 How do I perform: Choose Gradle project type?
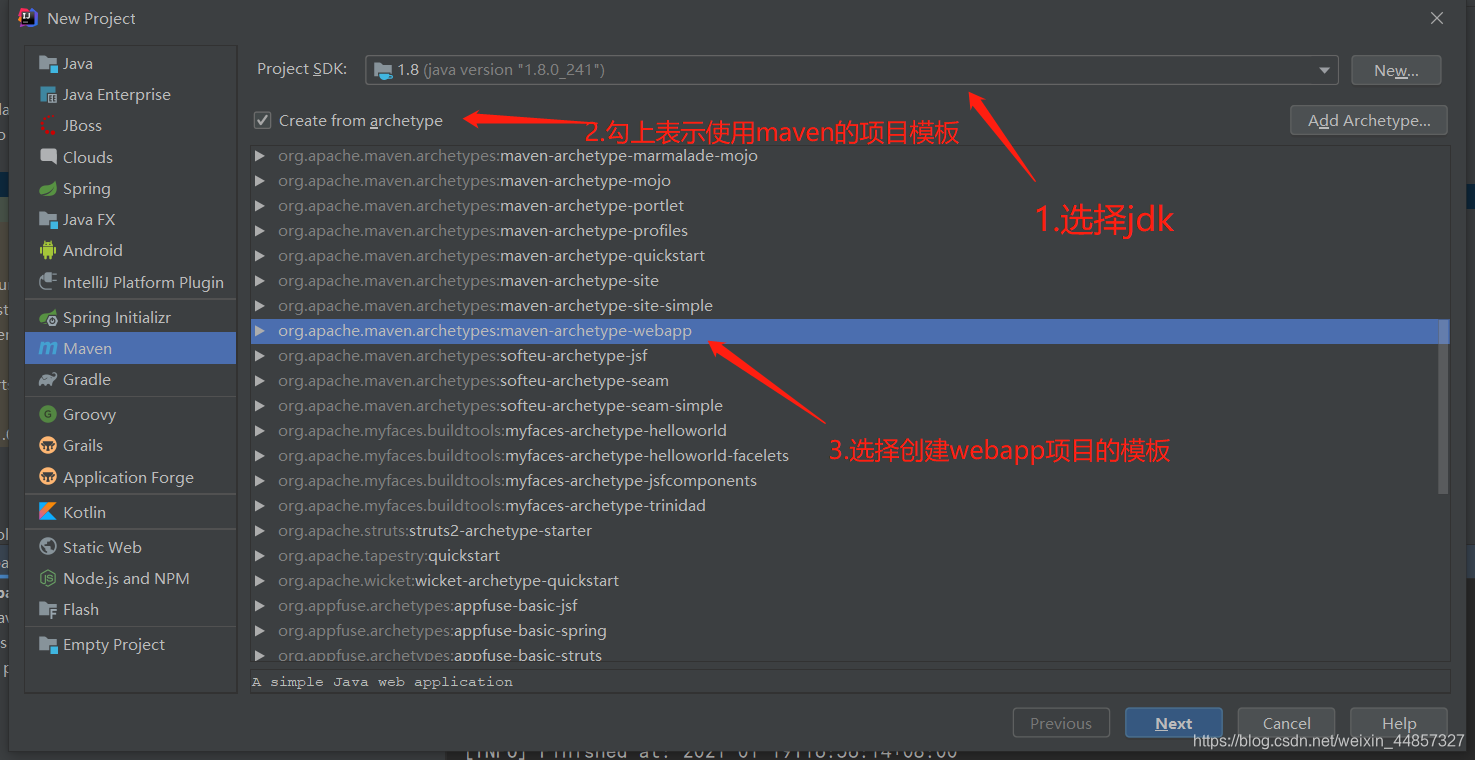click(x=131, y=380)
